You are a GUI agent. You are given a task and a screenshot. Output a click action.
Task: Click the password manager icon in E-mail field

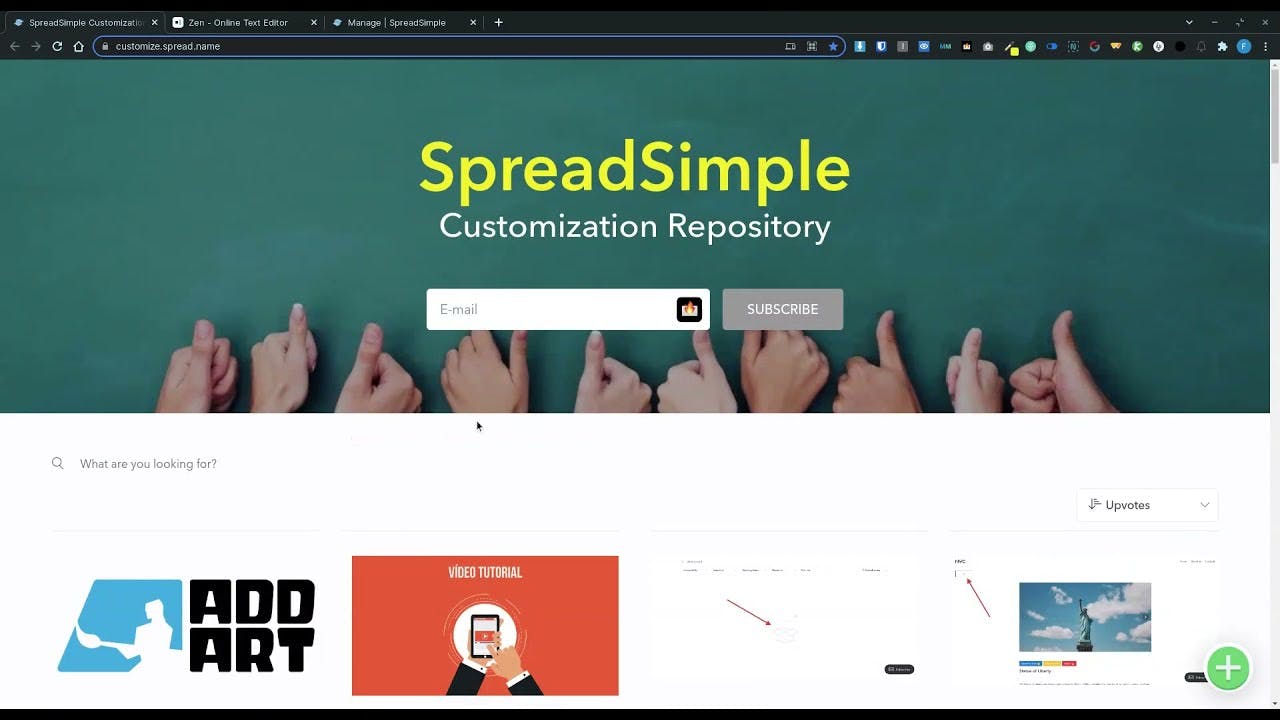point(689,309)
